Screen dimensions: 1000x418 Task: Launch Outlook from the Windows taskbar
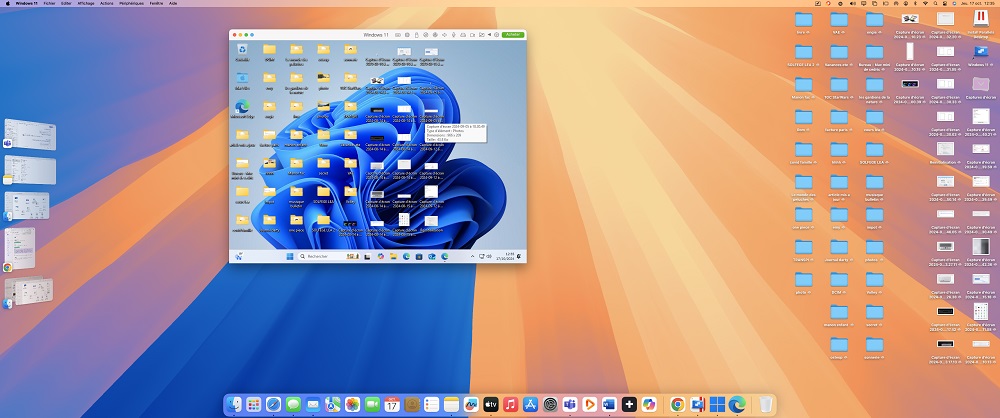pos(432,257)
